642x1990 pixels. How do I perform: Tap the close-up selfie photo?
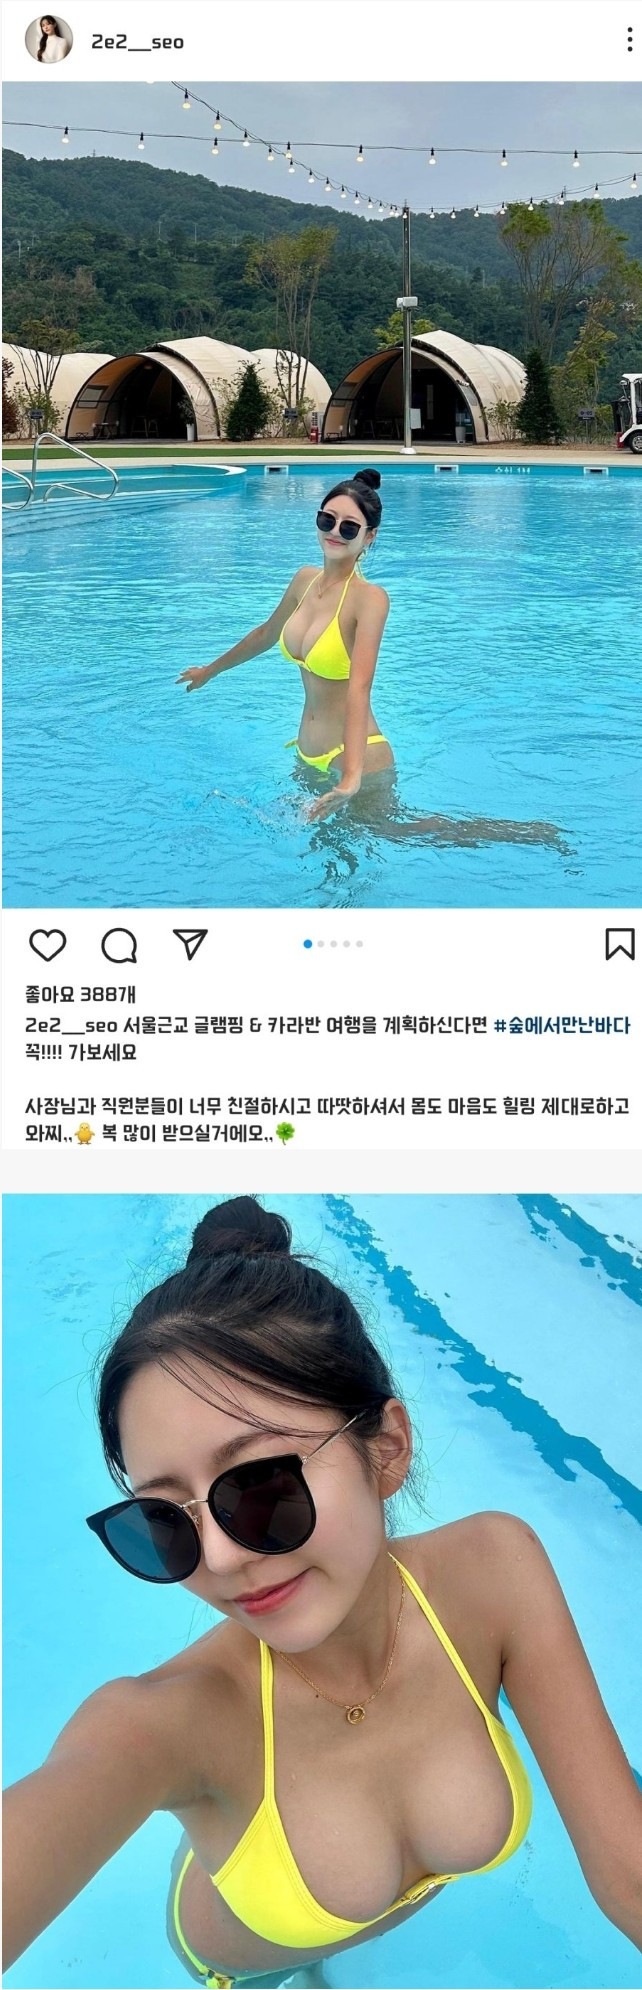(321, 1591)
